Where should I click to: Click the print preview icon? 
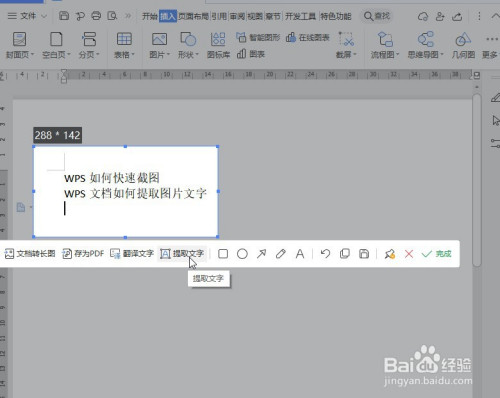click(x=113, y=16)
